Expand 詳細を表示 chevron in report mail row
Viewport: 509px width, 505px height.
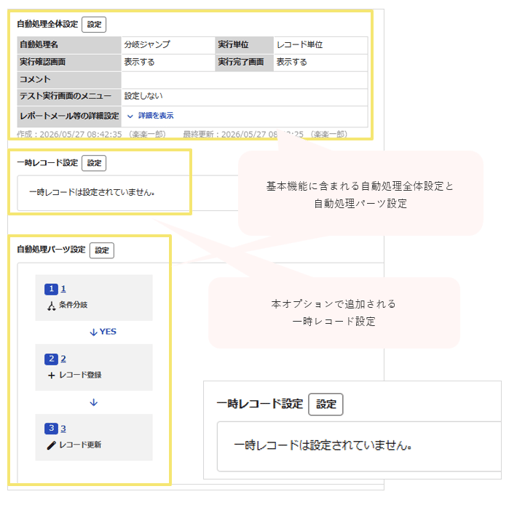coord(130,116)
